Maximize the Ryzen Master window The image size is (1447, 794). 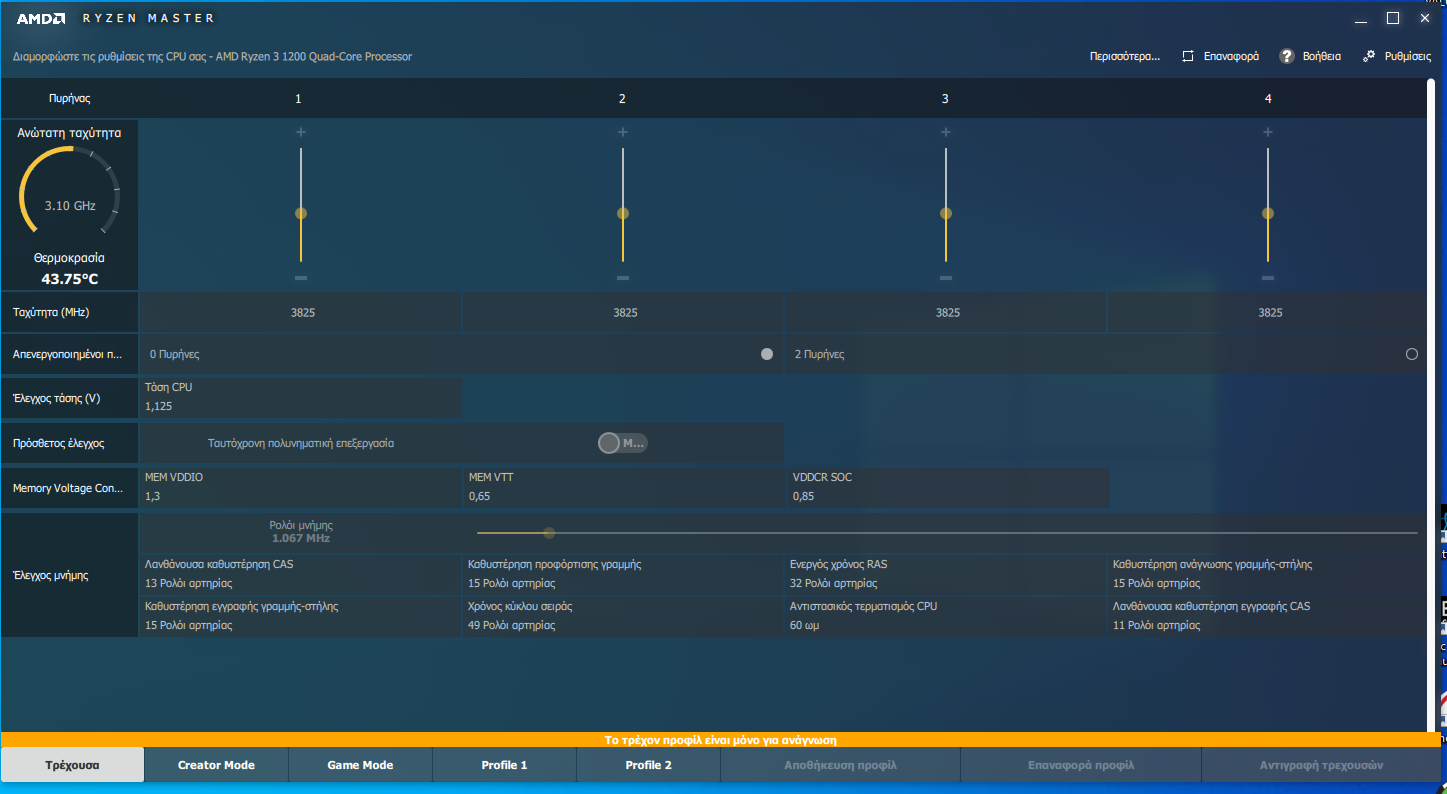[1393, 18]
